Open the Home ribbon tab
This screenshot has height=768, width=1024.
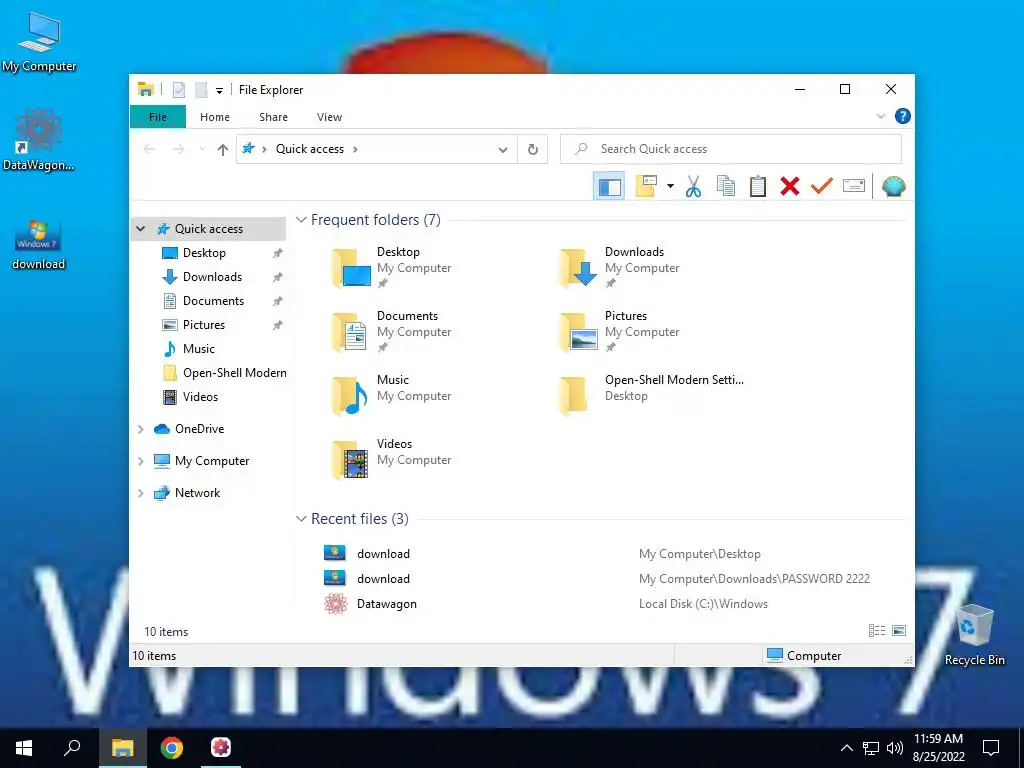point(215,117)
